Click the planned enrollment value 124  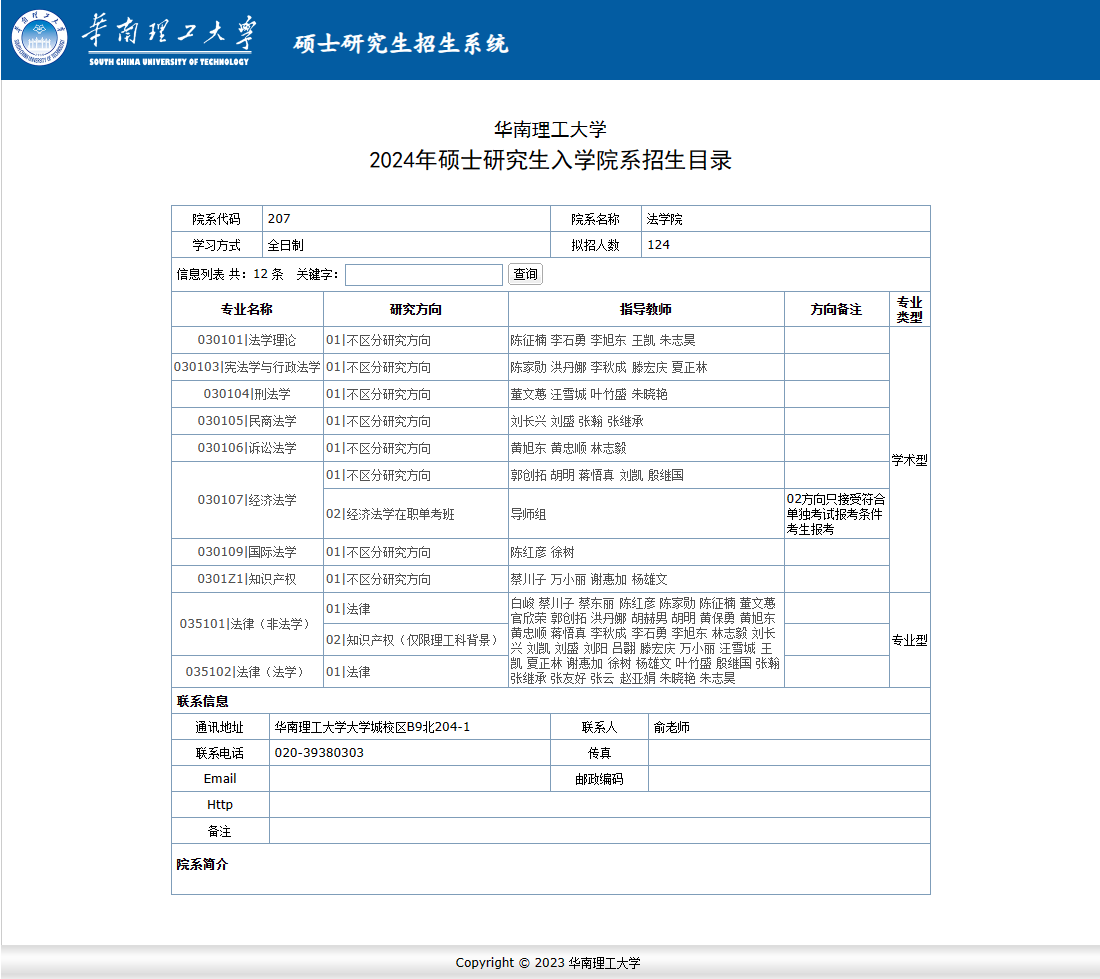[658, 245]
